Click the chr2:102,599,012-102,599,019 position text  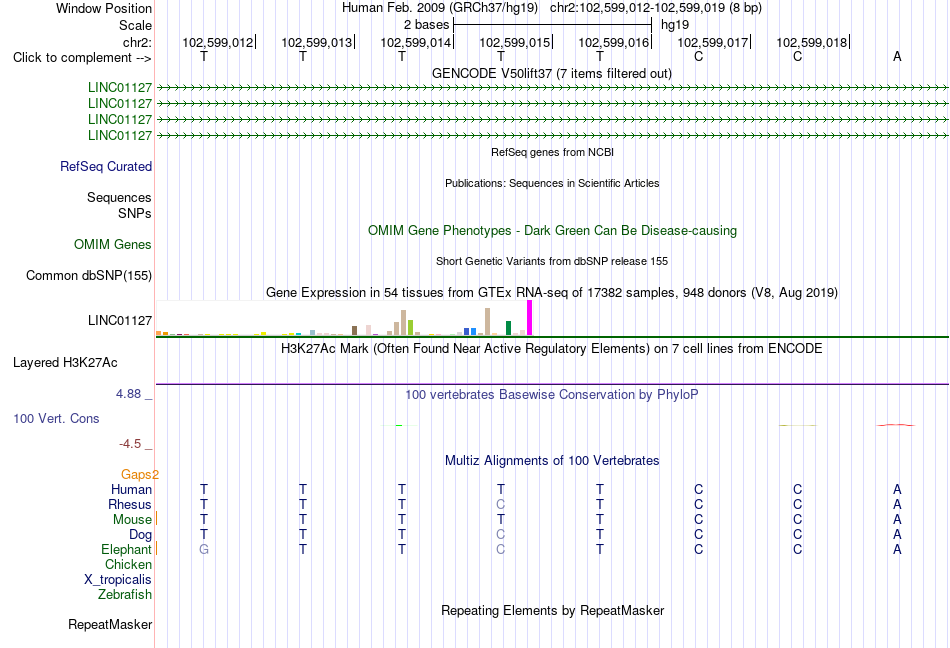(x=656, y=8)
